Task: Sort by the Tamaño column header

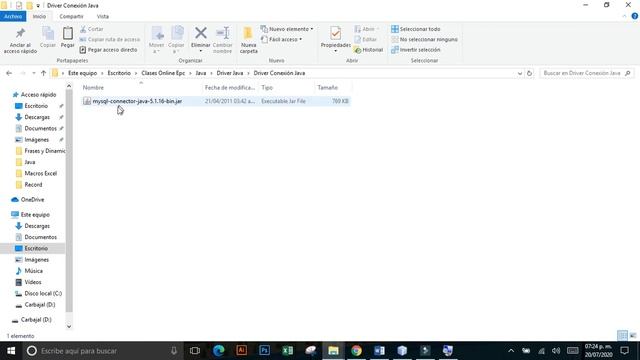Action: point(327,87)
